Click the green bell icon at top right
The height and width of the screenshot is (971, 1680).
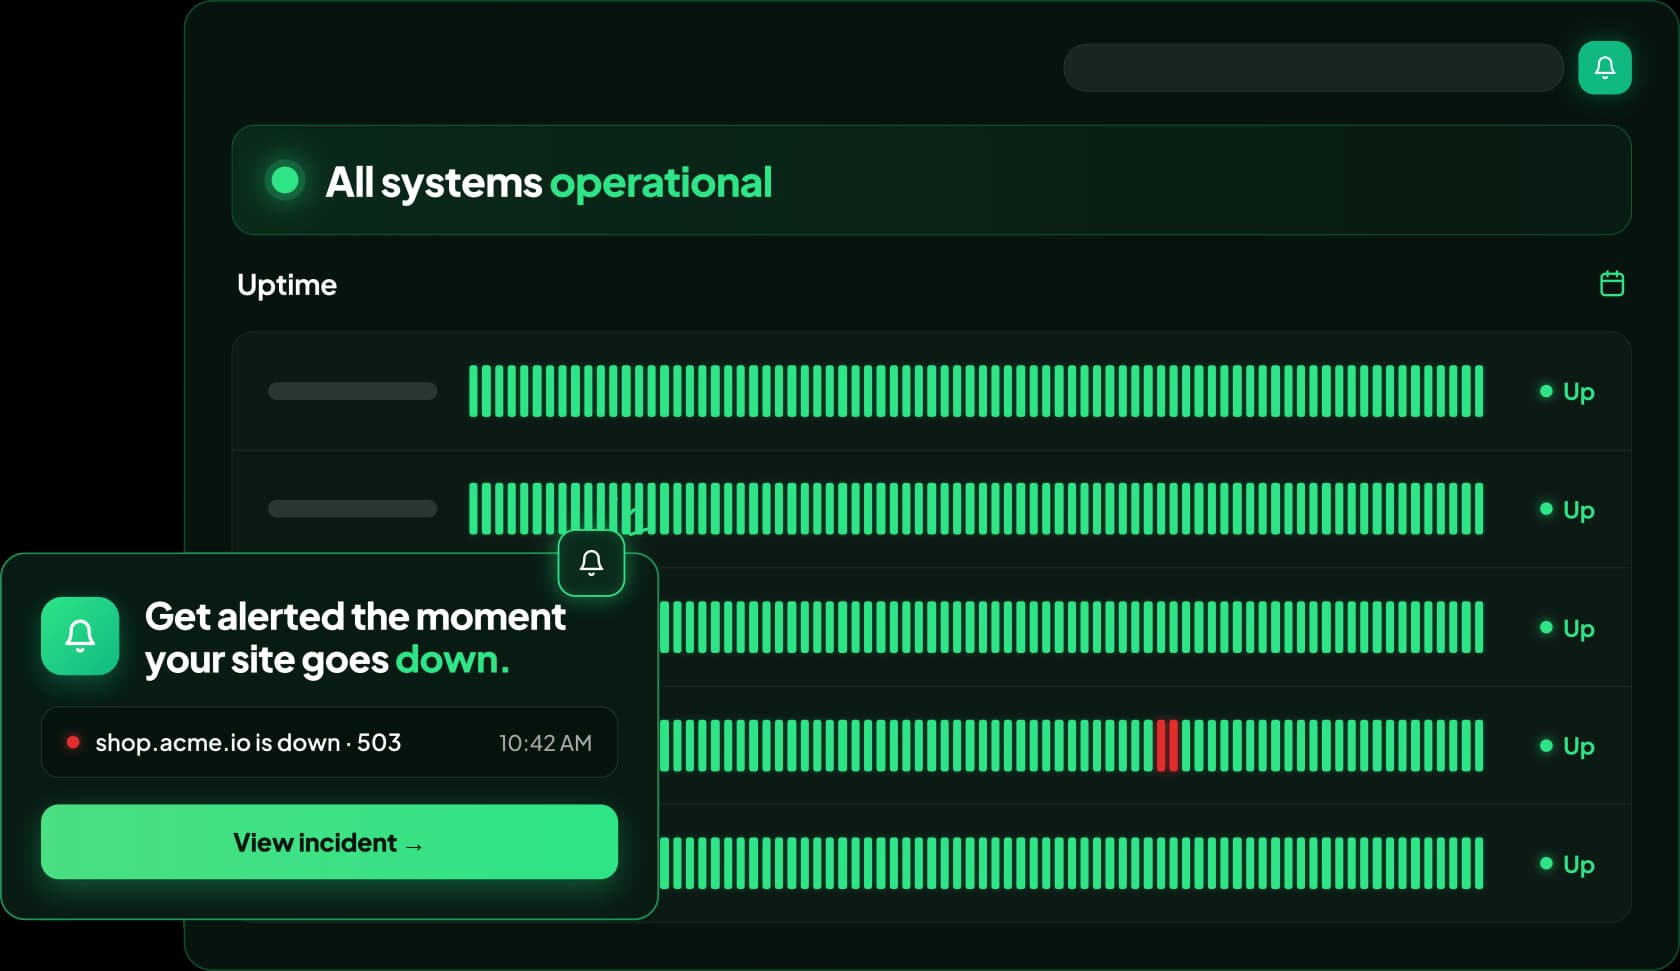[1604, 68]
